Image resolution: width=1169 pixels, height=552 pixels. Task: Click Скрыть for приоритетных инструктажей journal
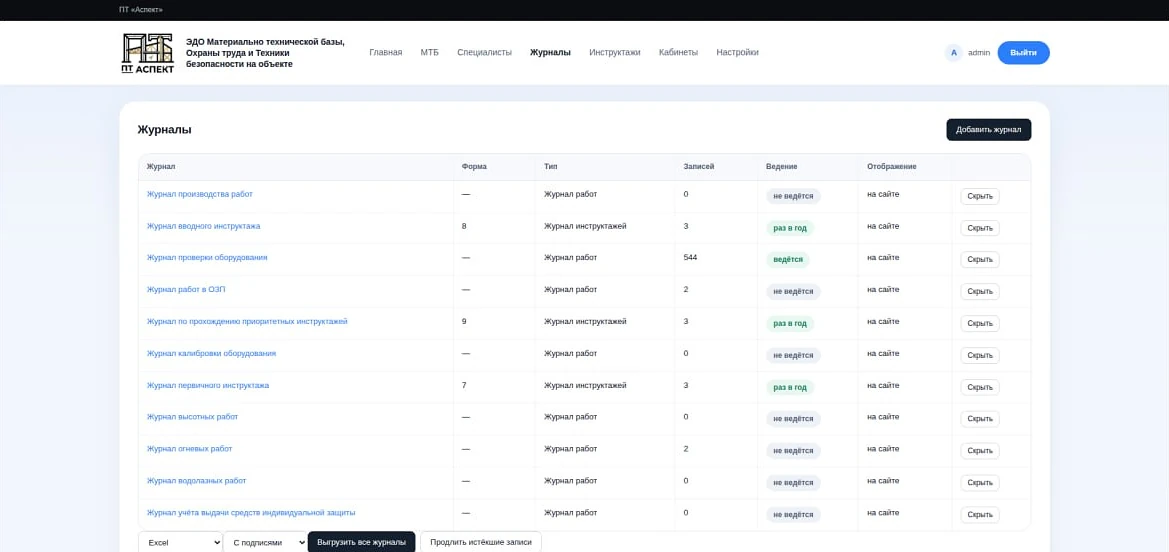(980, 324)
